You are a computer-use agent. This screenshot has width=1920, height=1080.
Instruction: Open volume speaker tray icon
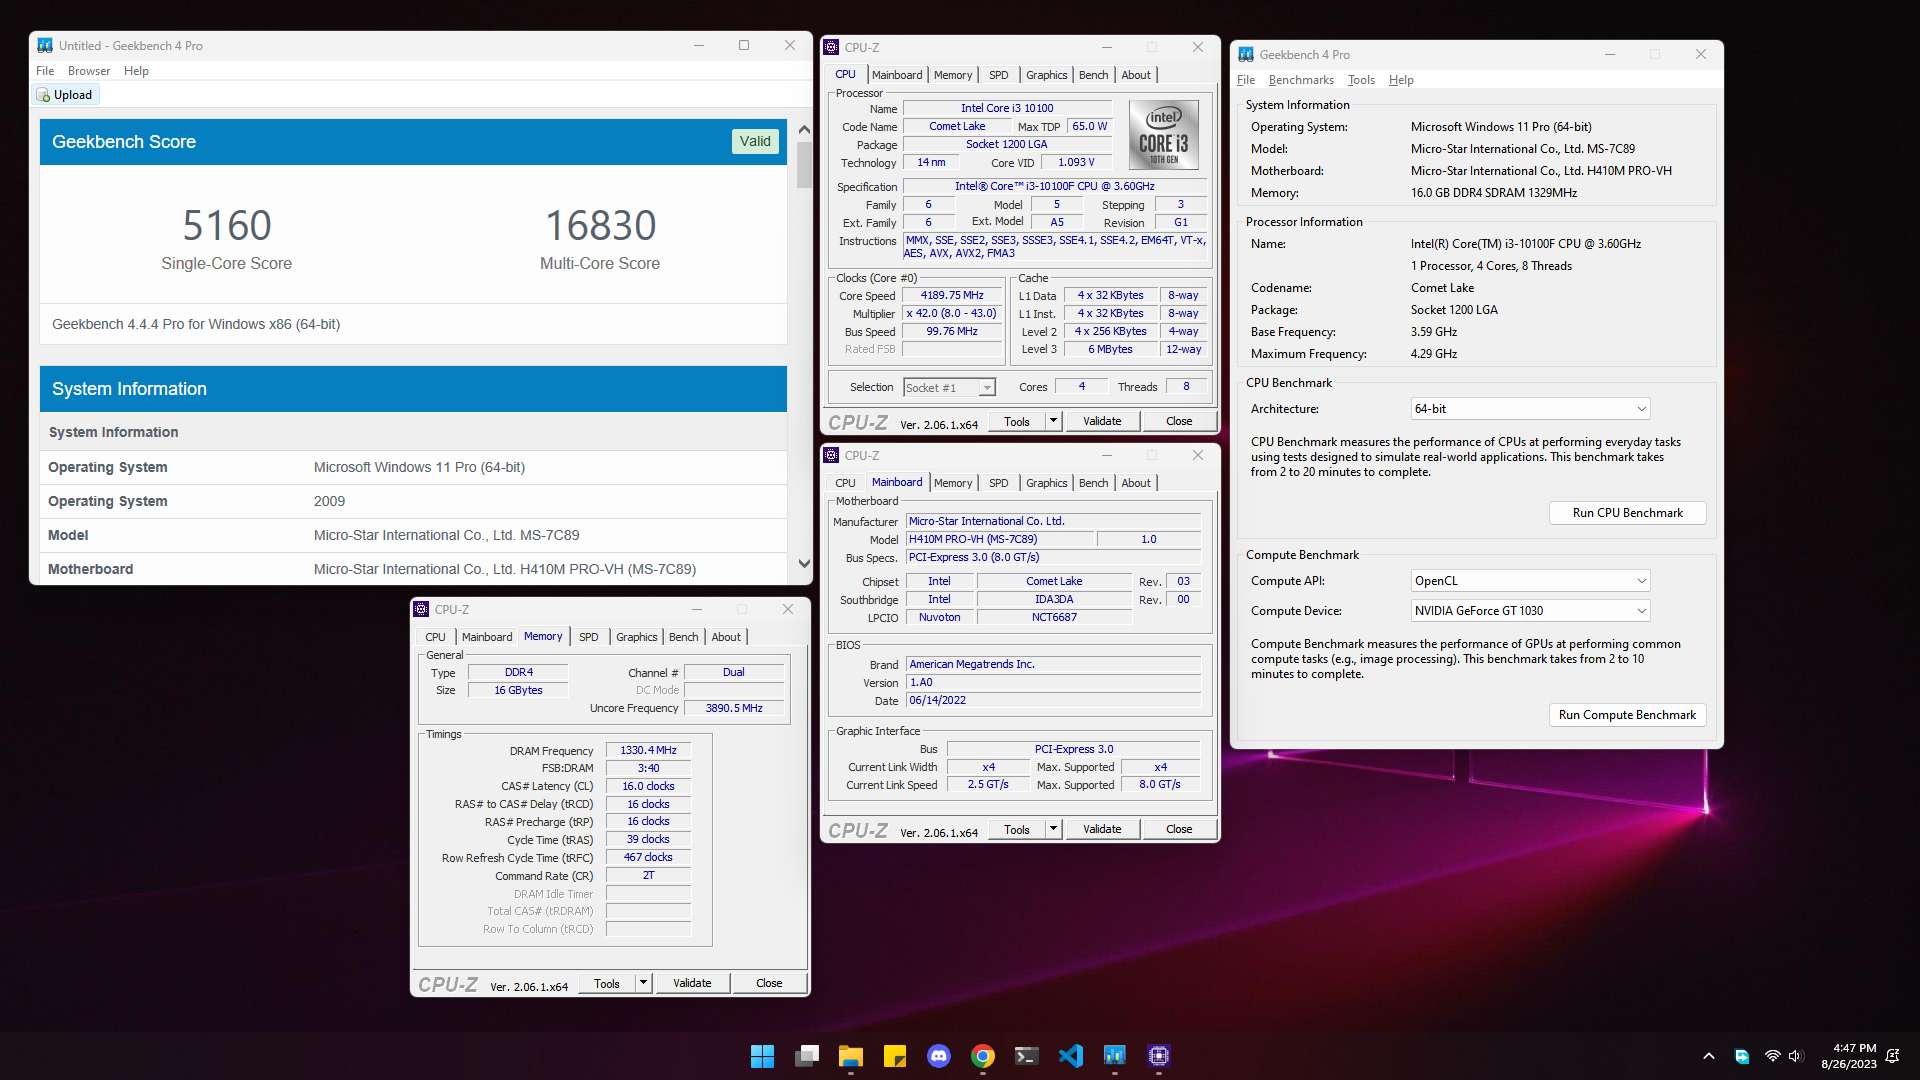[x=1795, y=1056]
